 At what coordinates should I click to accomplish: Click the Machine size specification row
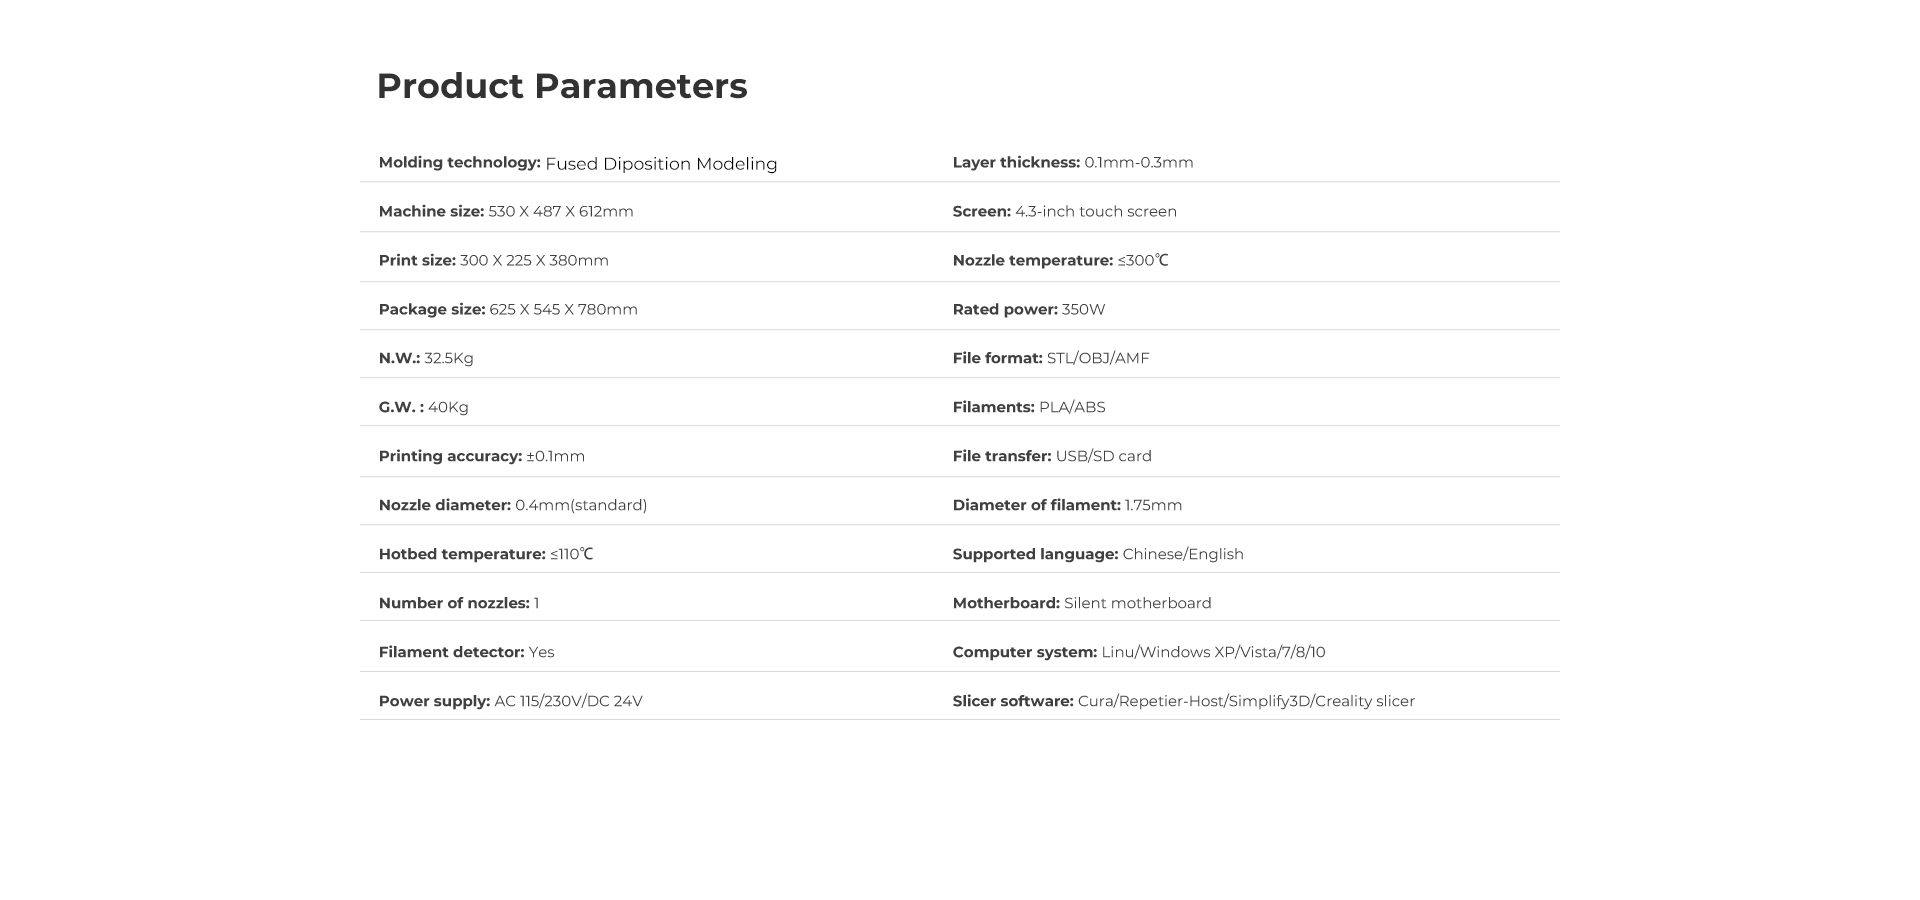tap(506, 211)
